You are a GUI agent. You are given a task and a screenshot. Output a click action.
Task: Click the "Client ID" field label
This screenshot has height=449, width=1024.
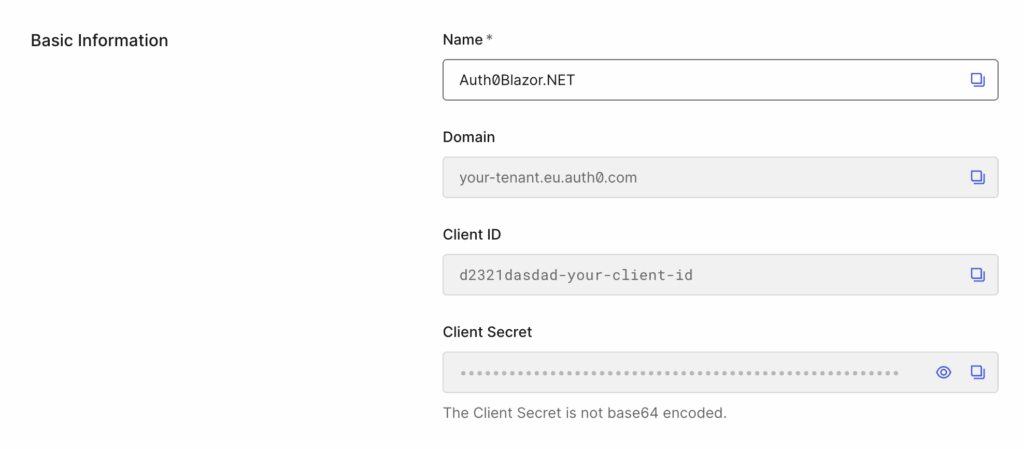472,234
